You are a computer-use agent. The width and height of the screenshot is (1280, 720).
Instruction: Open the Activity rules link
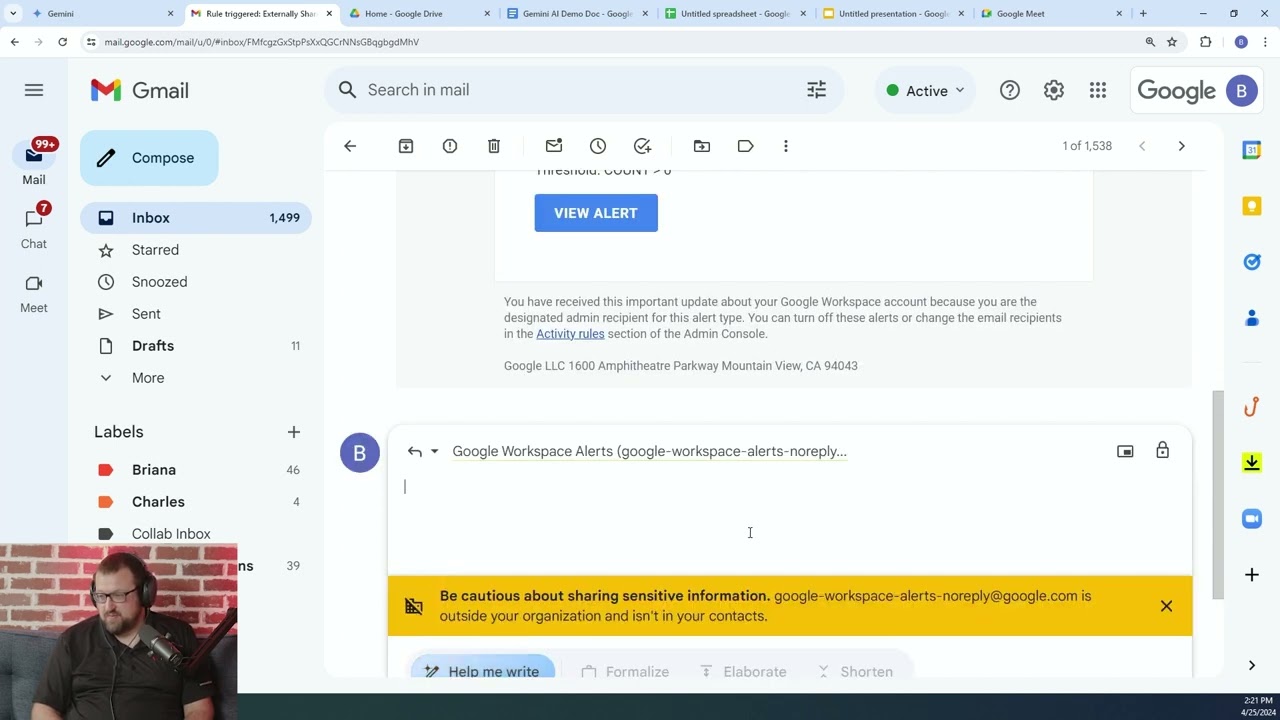[570, 334]
